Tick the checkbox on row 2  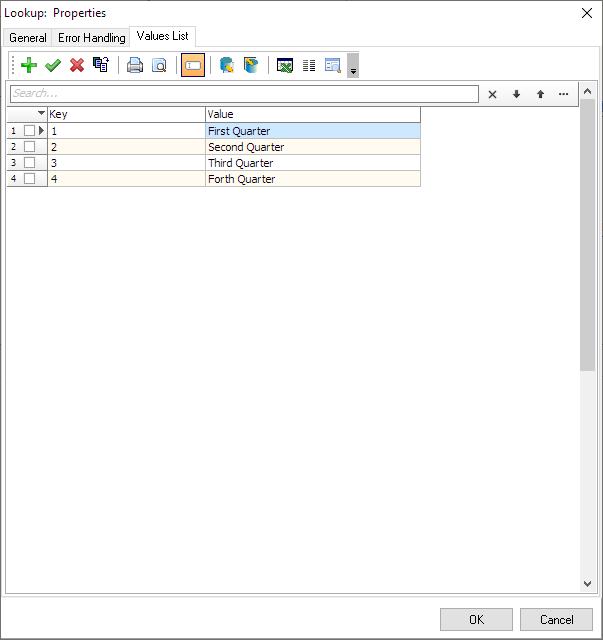pyautogui.click(x=29, y=147)
